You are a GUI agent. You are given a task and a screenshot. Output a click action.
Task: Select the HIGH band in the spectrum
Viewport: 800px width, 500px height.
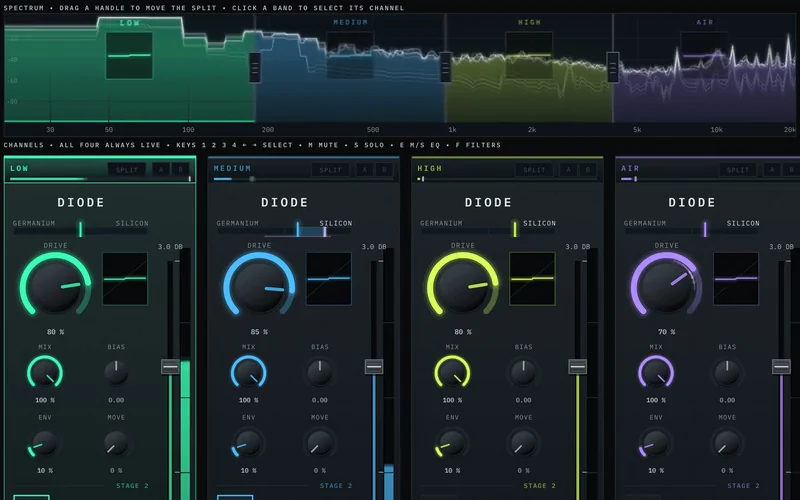[529, 68]
